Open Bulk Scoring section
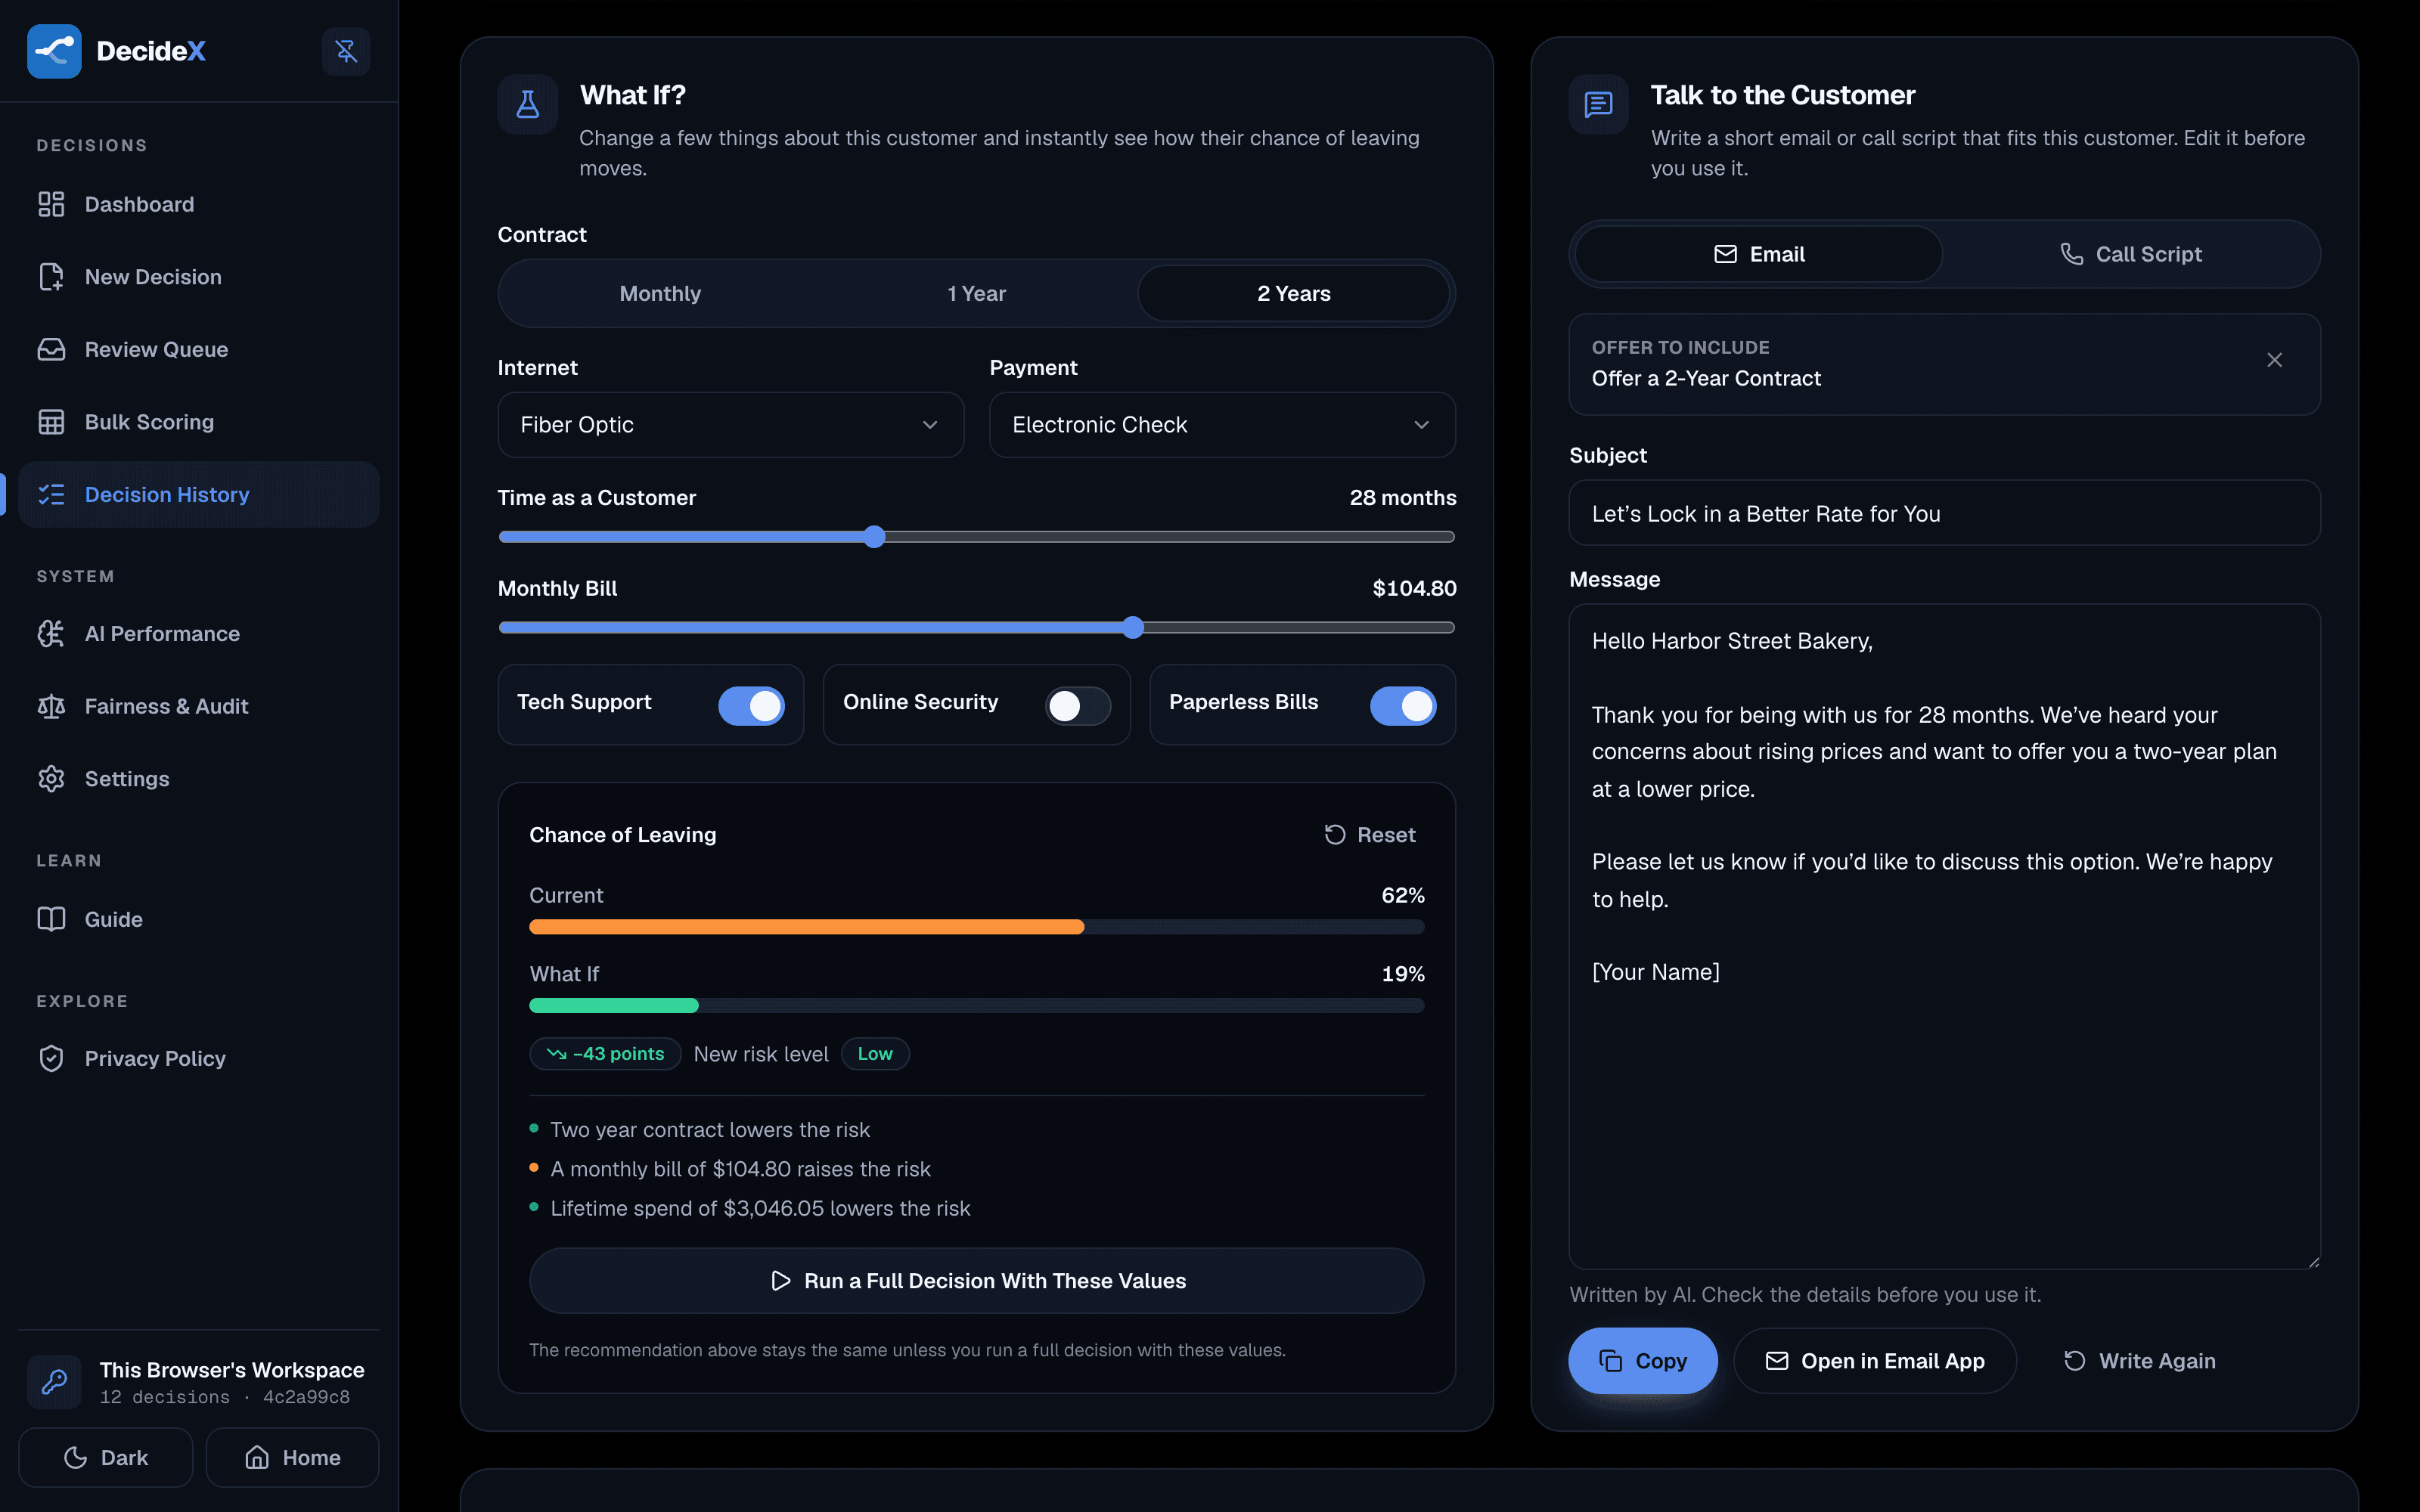 (x=198, y=422)
